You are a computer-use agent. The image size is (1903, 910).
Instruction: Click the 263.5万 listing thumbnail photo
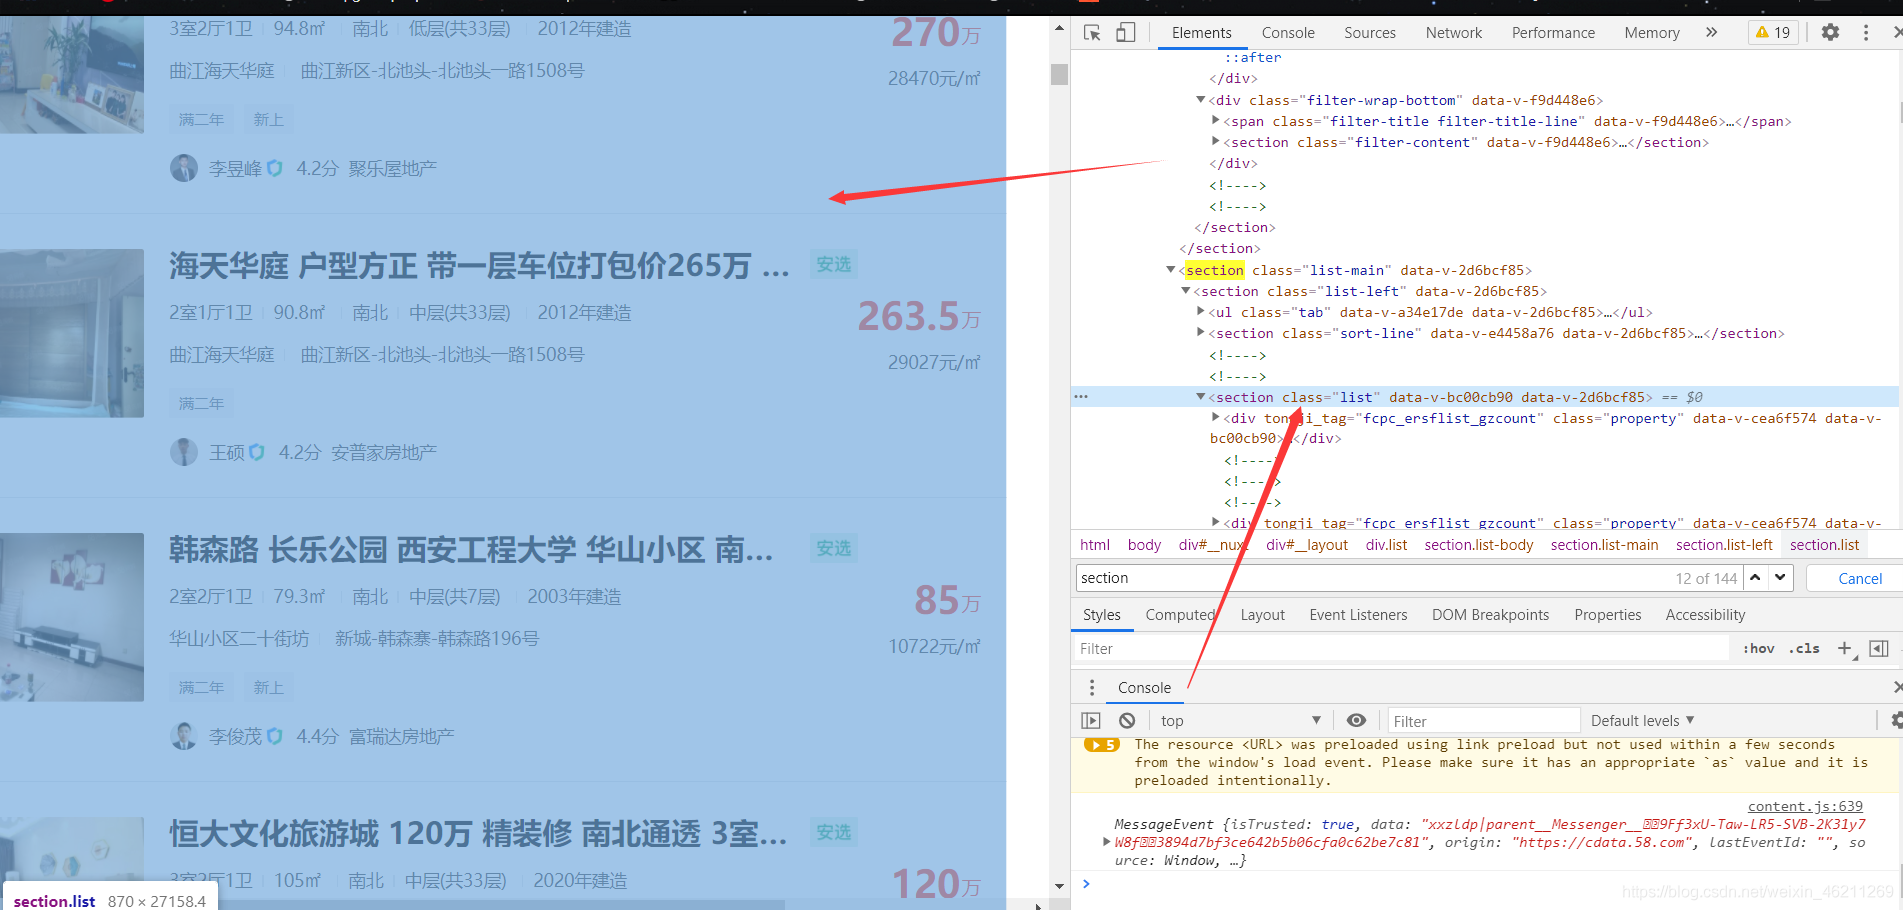point(72,333)
